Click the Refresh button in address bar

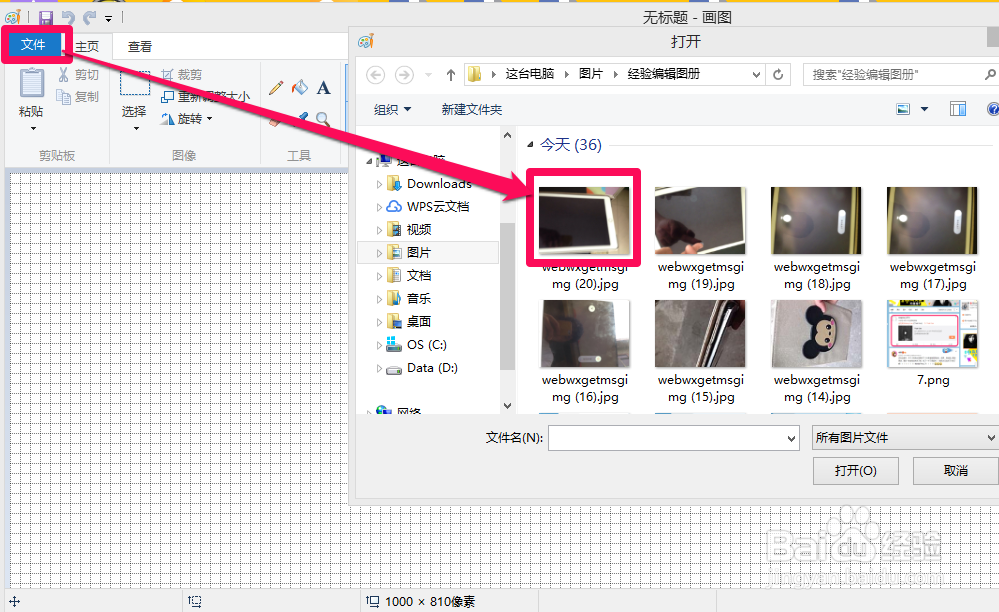[778, 75]
